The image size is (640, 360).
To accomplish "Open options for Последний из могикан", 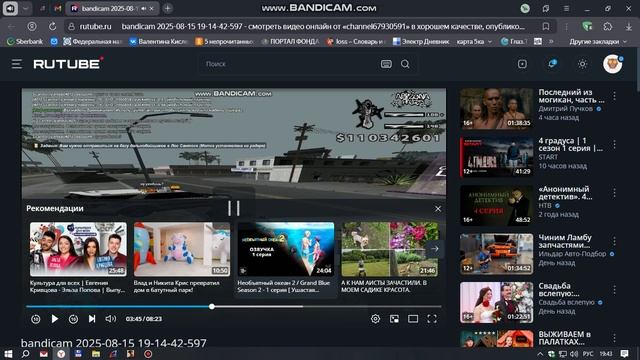I will [614, 97].
